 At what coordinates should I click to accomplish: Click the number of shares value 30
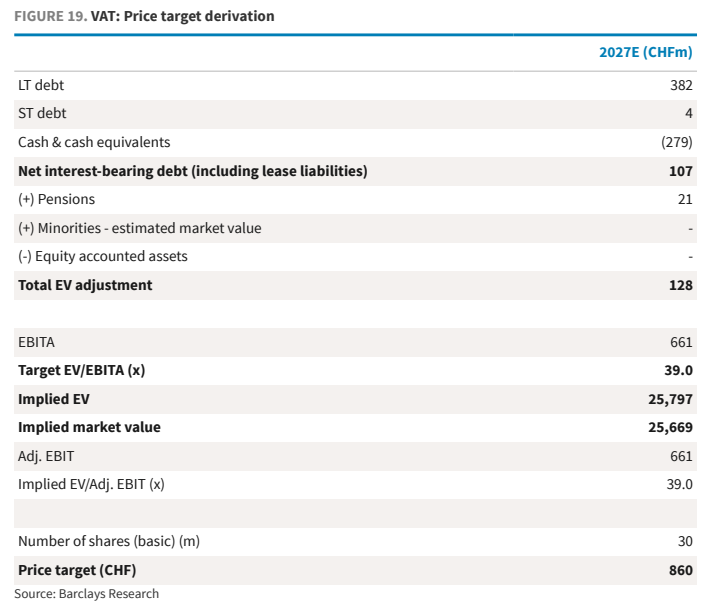pyautogui.click(x=685, y=542)
